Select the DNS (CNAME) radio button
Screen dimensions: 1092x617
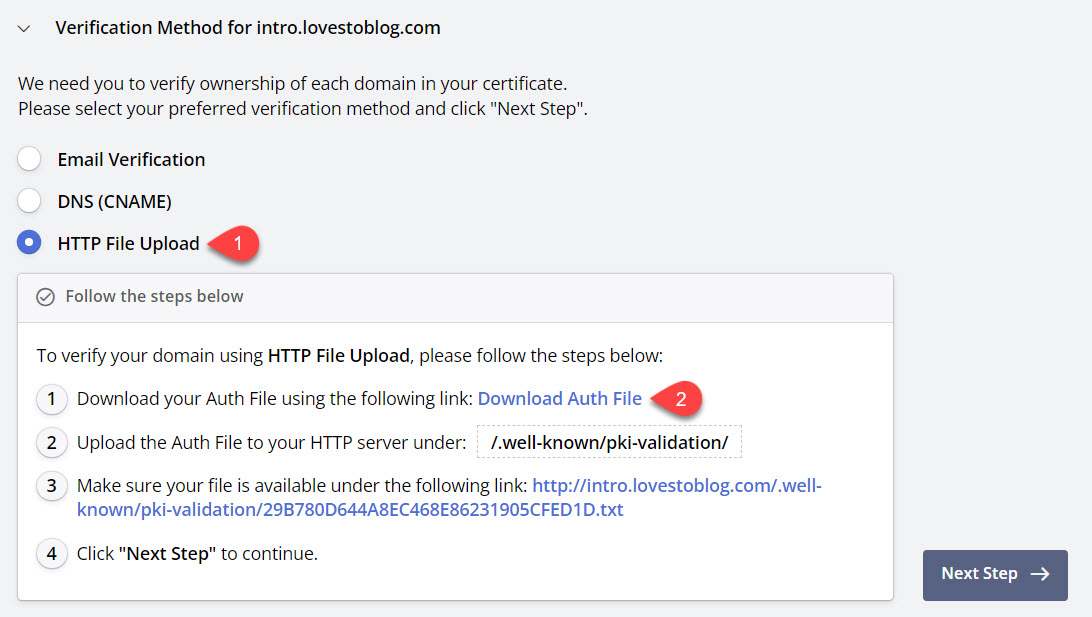click(x=29, y=201)
